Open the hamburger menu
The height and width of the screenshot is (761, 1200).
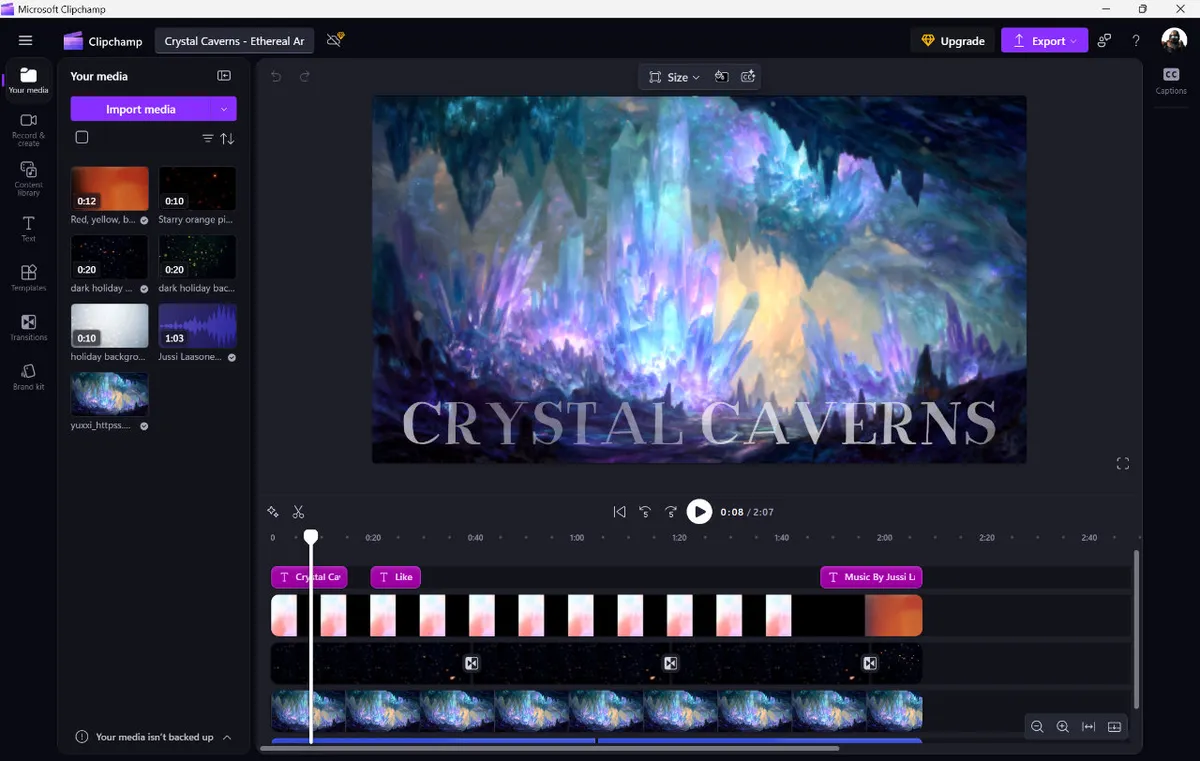(26, 40)
